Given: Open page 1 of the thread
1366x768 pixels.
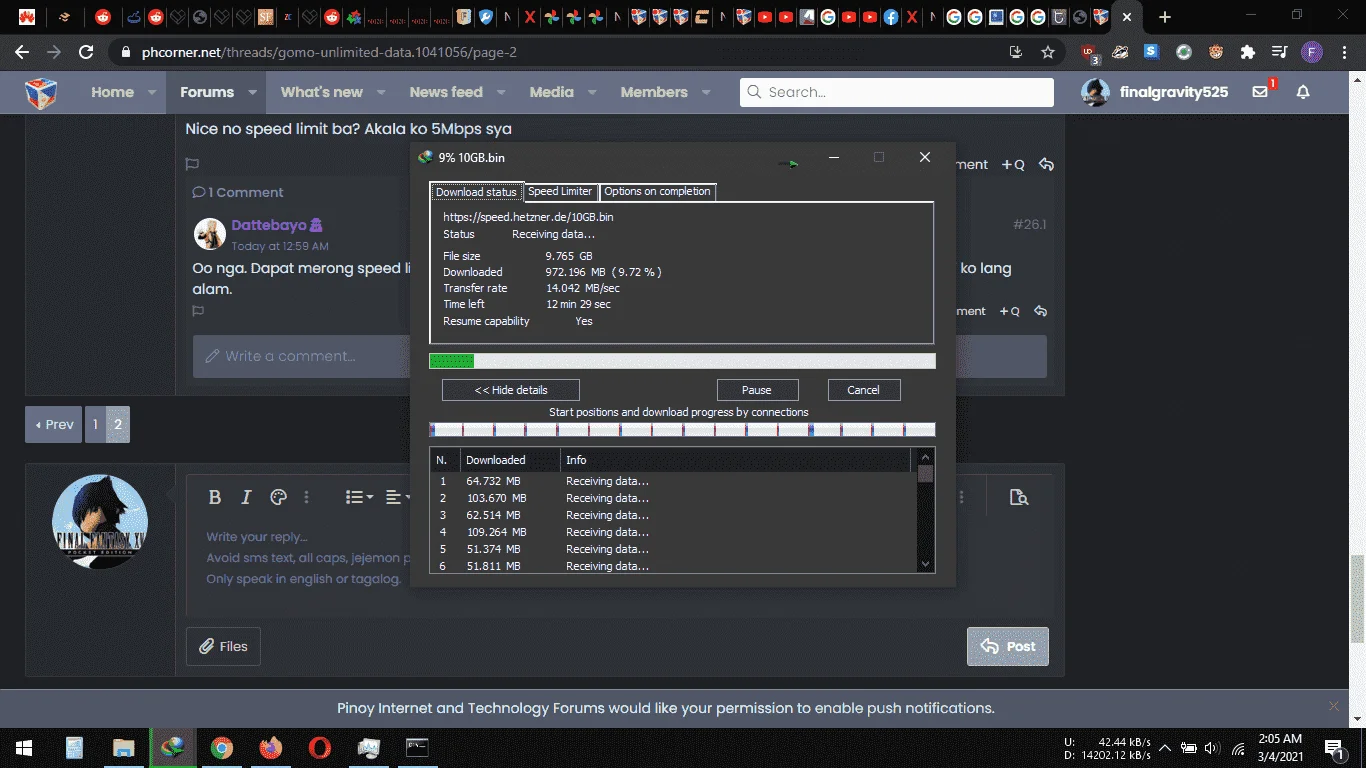Looking at the screenshot, I should [96, 424].
